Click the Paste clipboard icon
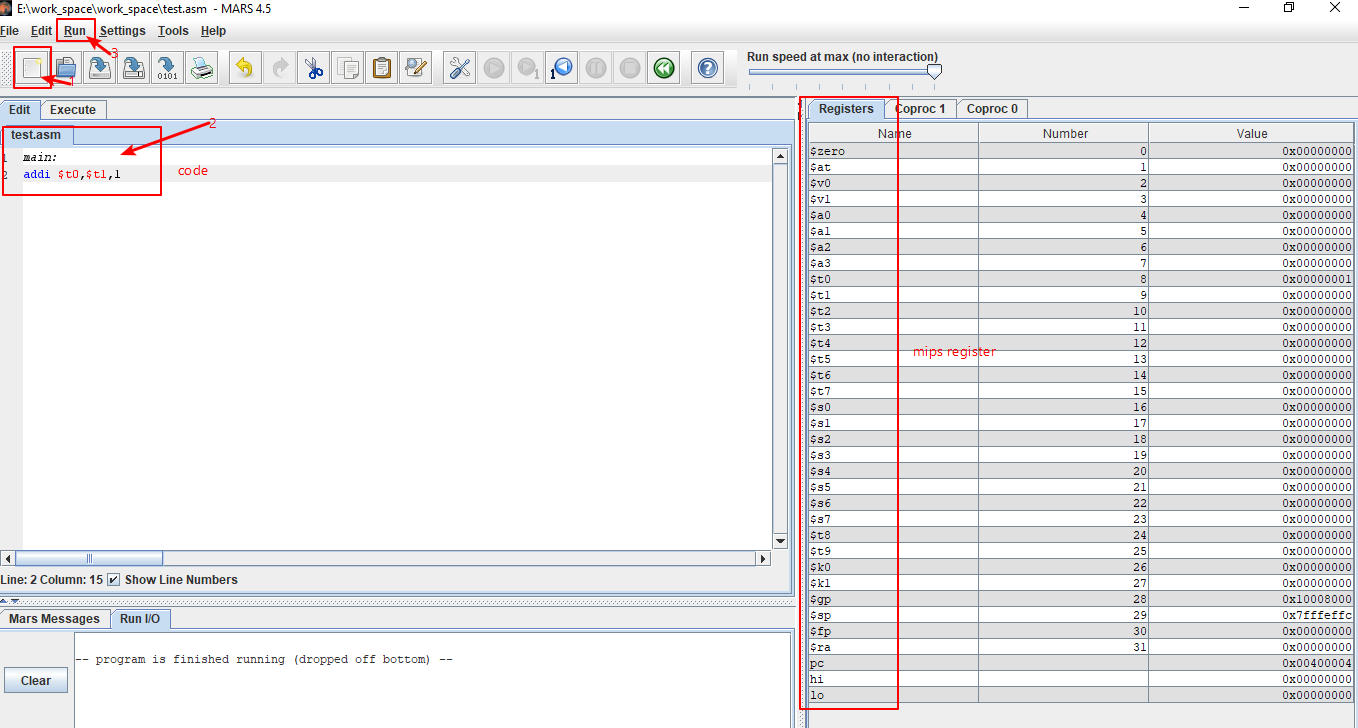 click(380, 67)
